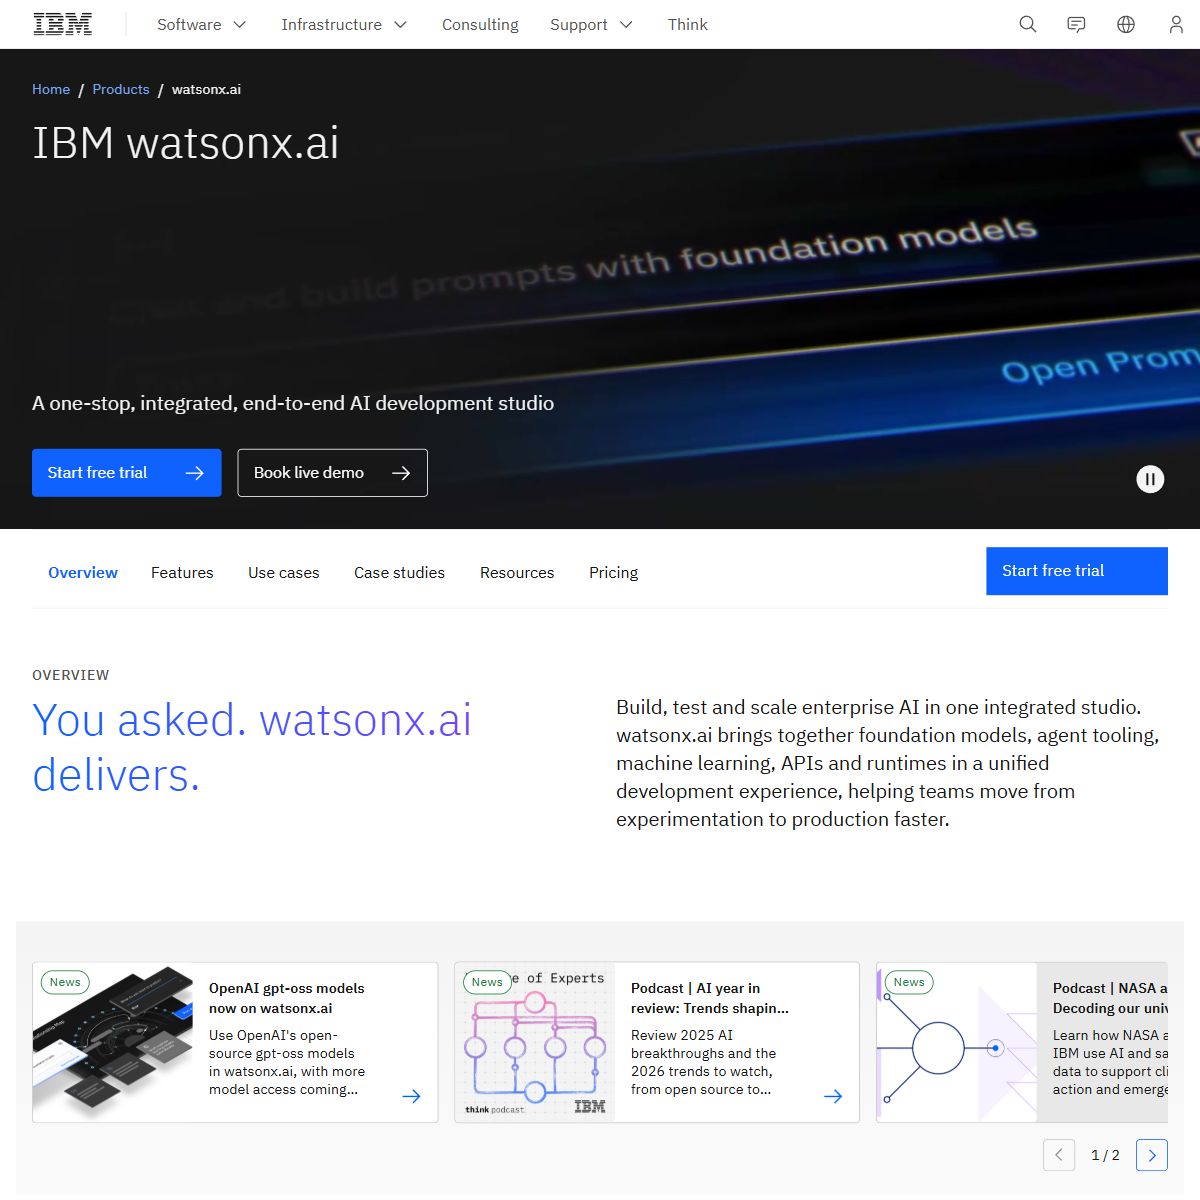Expand the Software menu
Viewport: 1200px width, 1200px height.
201,24
